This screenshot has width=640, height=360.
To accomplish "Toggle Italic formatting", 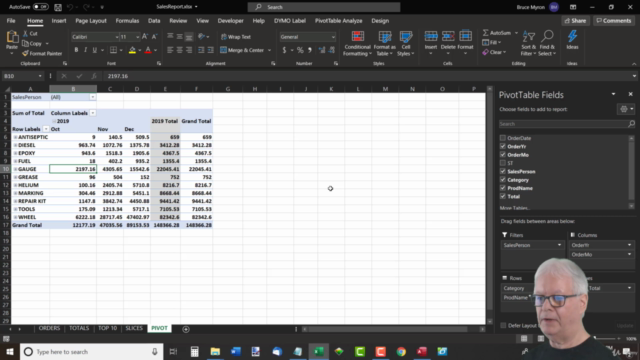I will coord(85,50).
